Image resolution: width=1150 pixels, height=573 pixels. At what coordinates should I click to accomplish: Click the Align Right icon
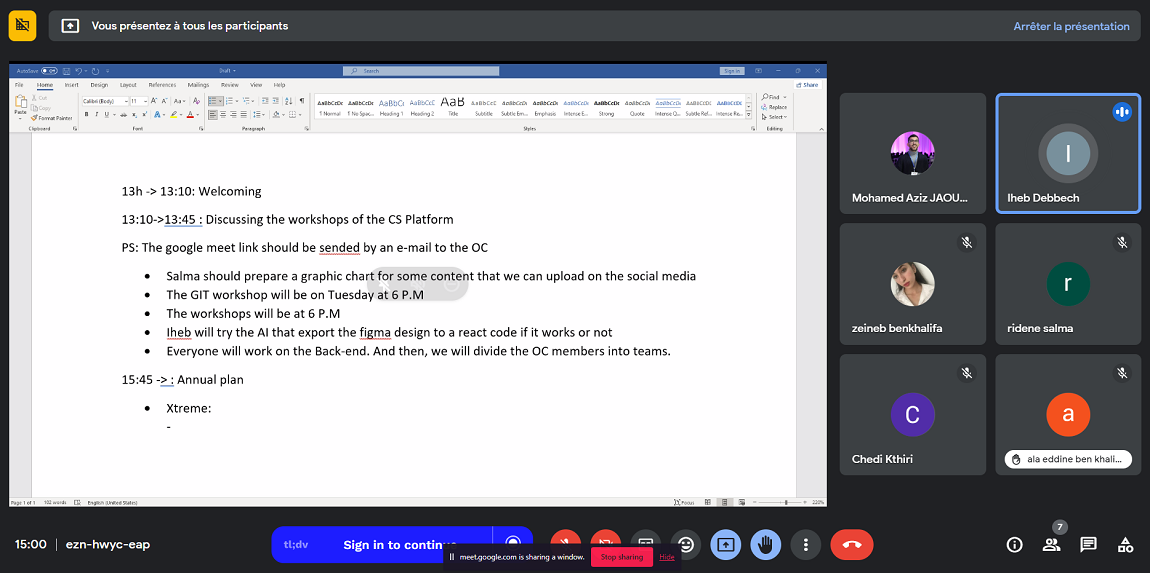(x=233, y=114)
